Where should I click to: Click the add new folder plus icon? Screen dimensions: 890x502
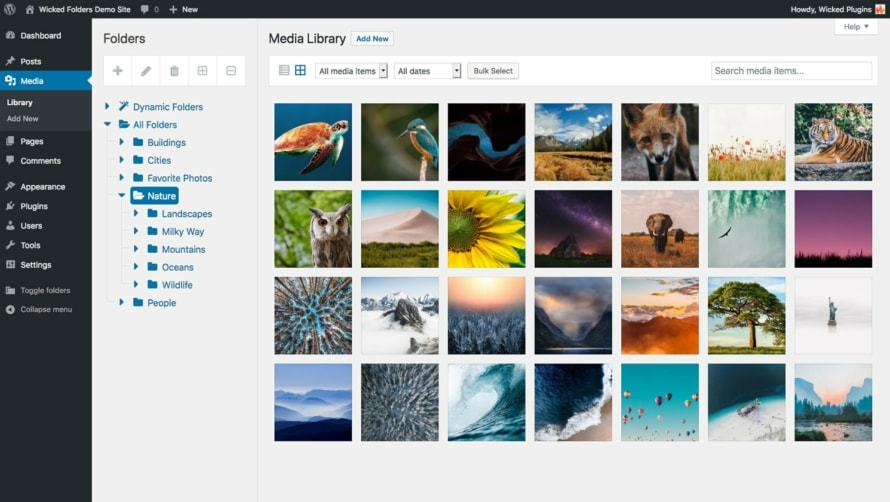118,71
